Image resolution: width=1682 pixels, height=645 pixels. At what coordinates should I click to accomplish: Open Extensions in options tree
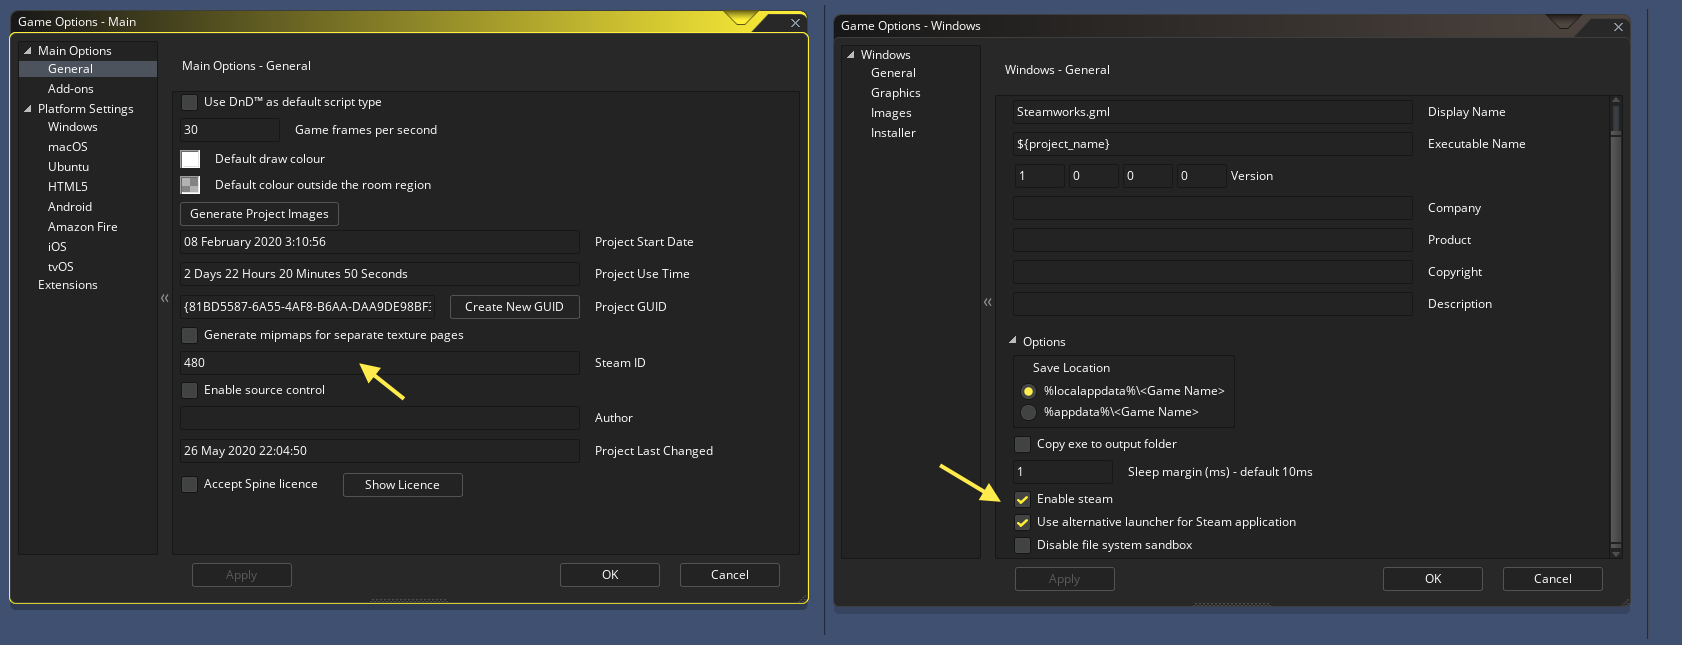(68, 285)
